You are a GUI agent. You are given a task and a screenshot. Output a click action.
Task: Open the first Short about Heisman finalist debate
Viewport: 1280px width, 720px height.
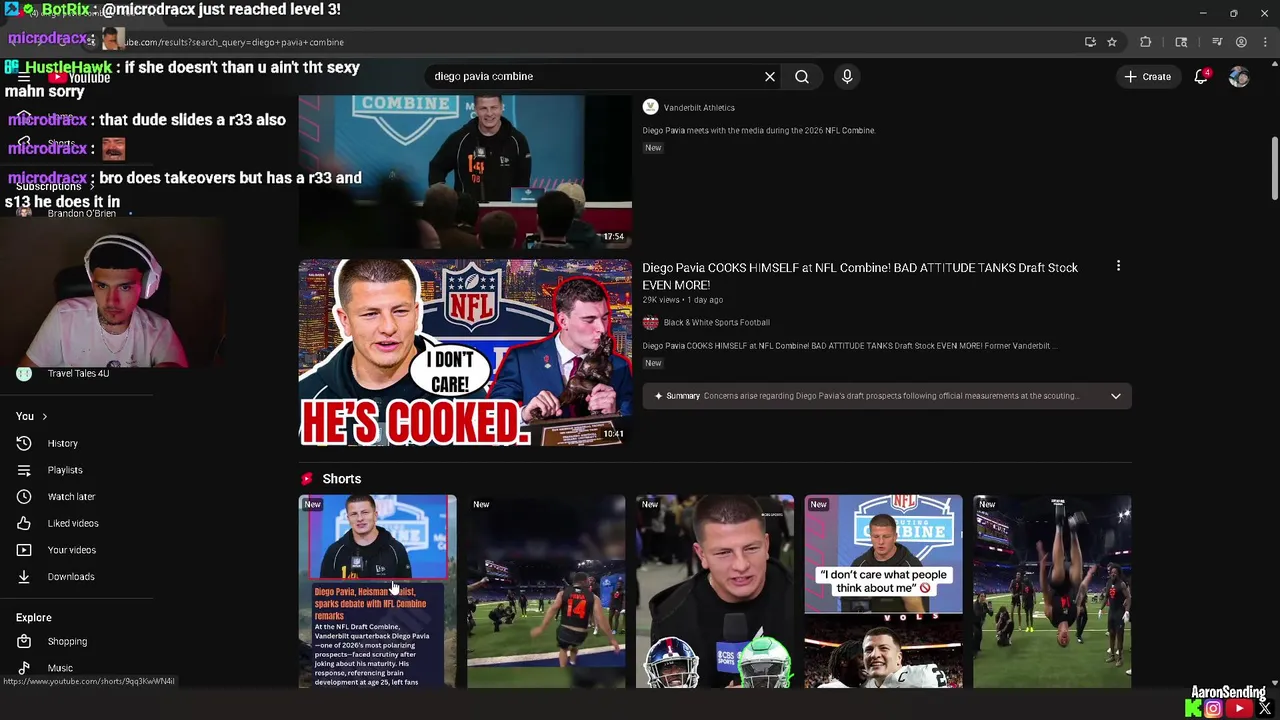(x=377, y=591)
